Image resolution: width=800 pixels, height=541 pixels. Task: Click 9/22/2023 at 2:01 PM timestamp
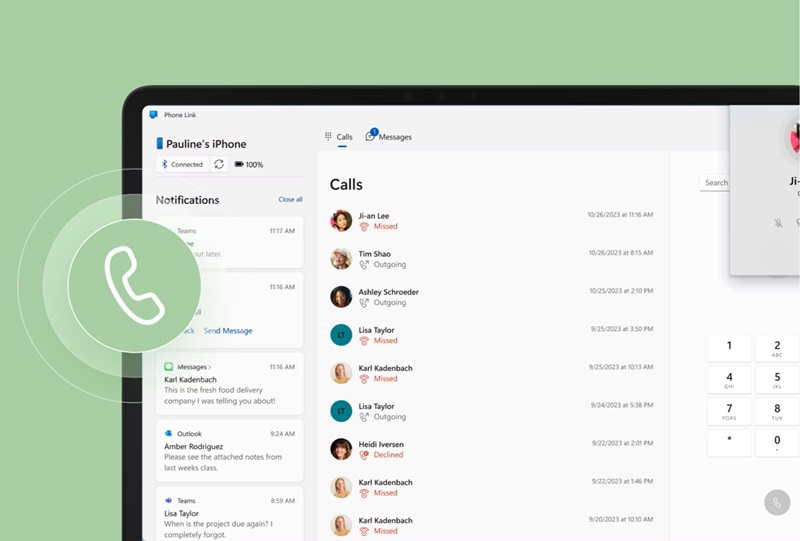(622, 443)
